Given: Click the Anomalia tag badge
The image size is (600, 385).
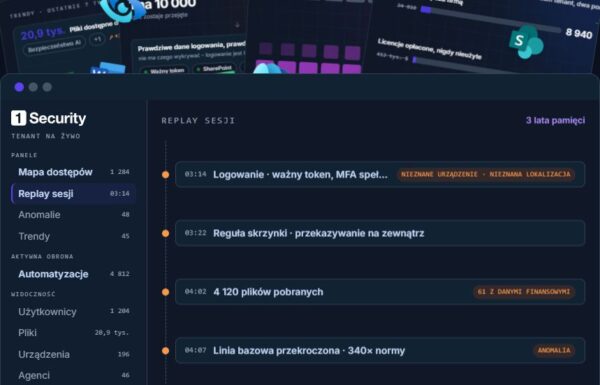Looking at the screenshot, I should (x=554, y=351).
